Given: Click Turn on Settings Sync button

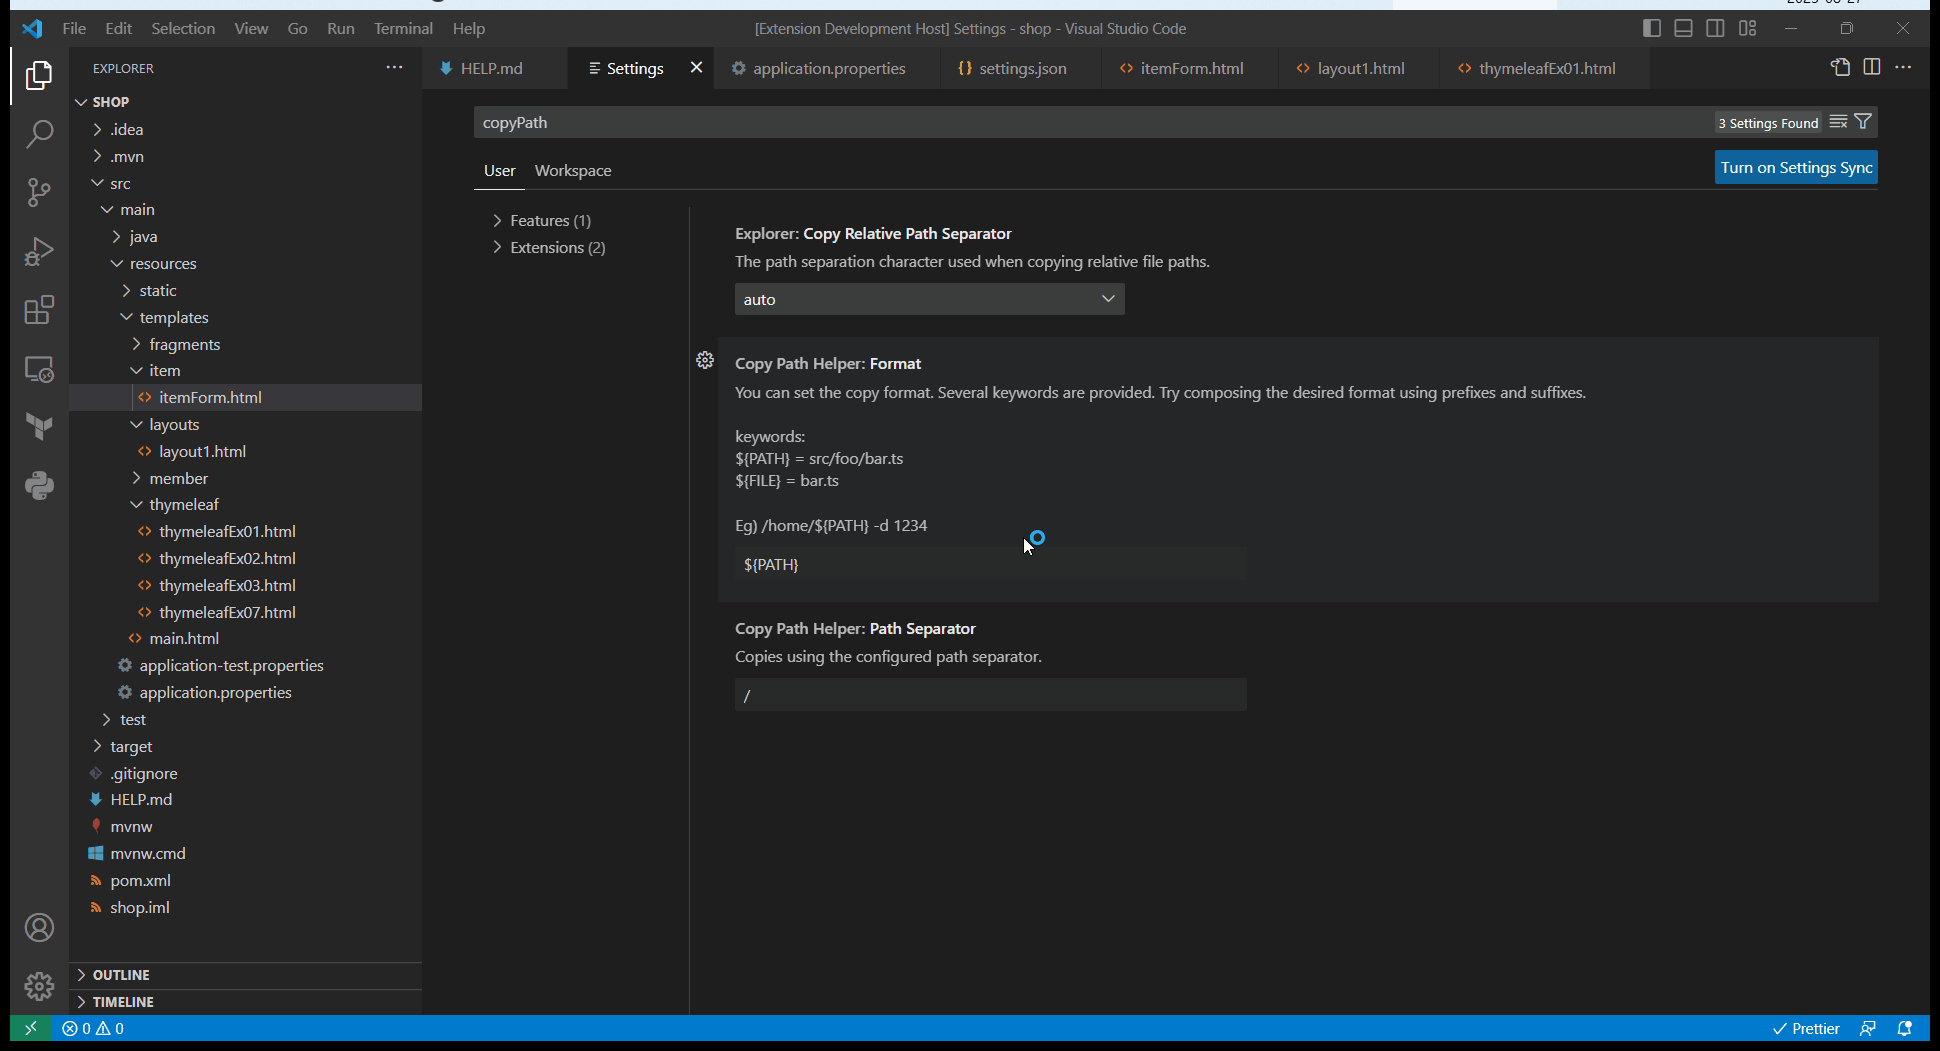Looking at the screenshot, I should pyautogui.click(x=1796, y=167).
